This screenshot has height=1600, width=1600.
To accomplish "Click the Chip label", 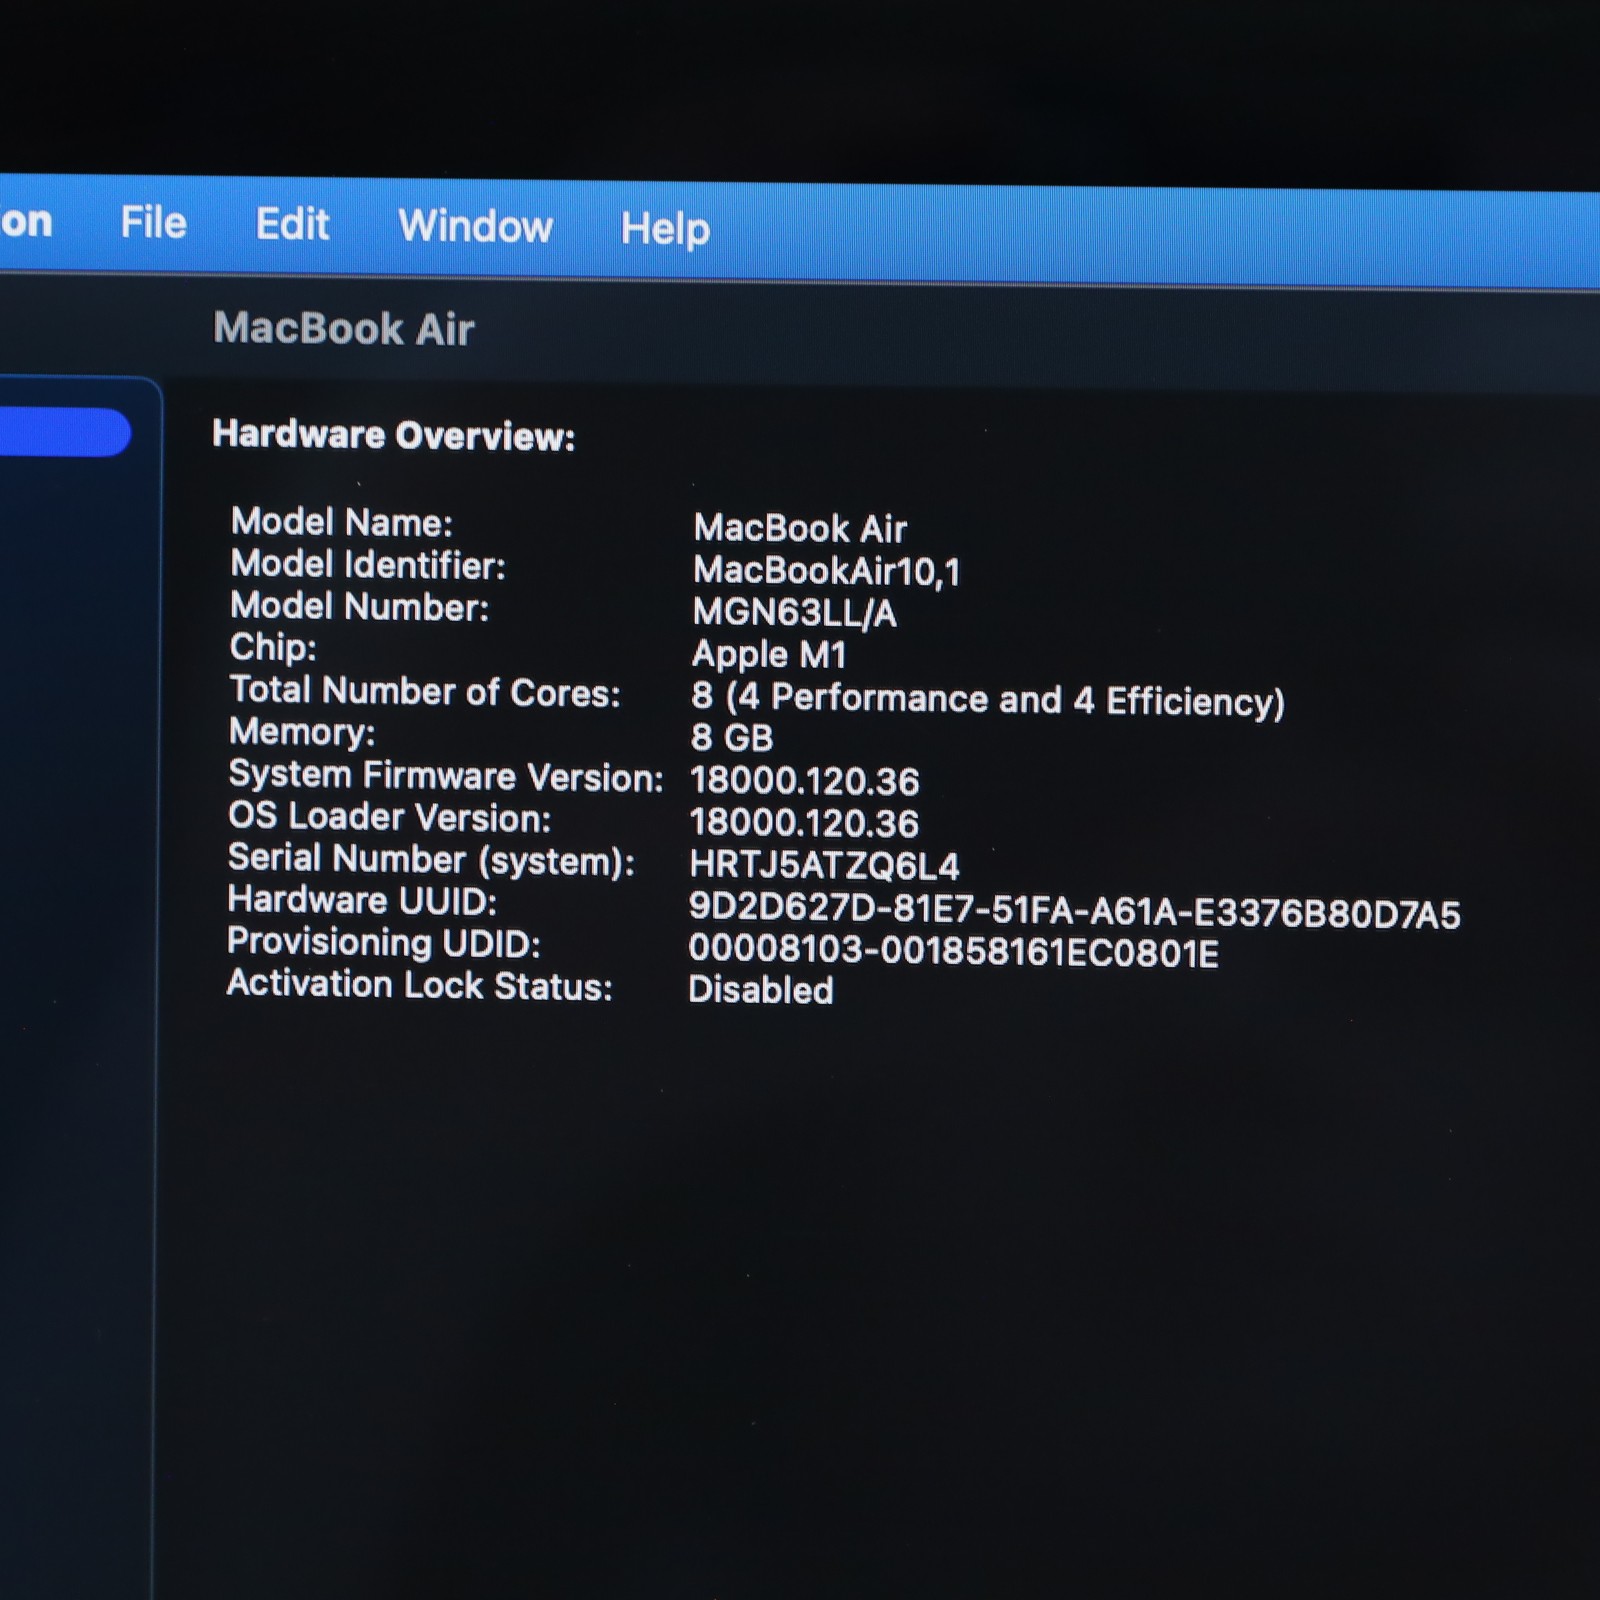I will [273, 648].
